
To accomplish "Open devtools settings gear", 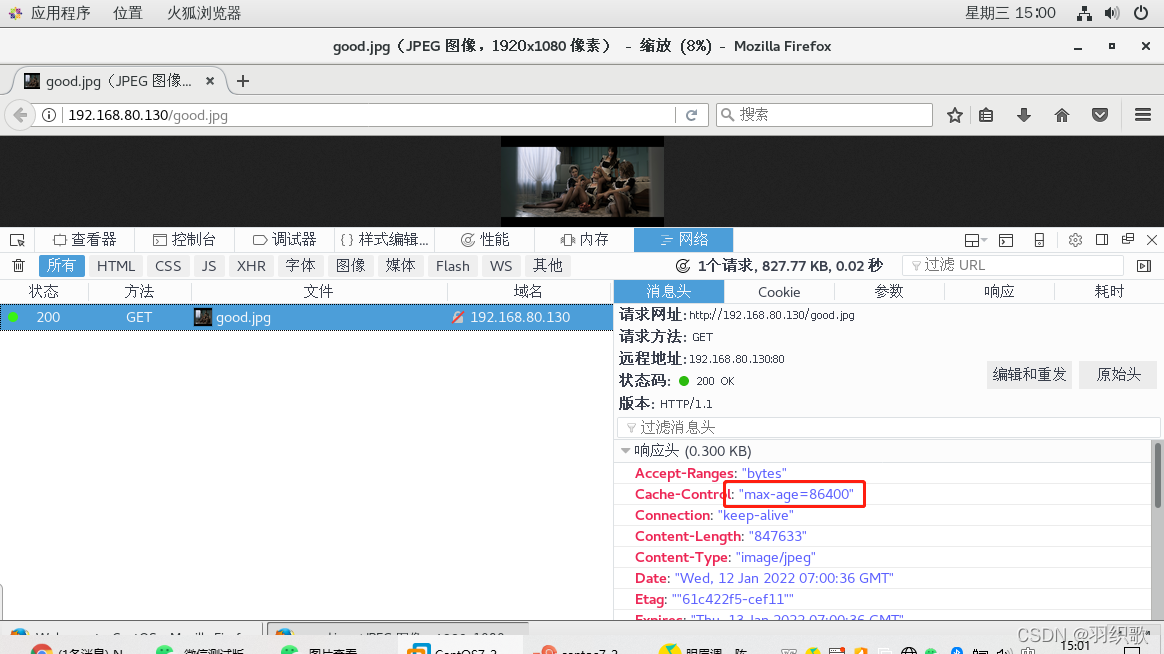I will [x=1075, y=240].
